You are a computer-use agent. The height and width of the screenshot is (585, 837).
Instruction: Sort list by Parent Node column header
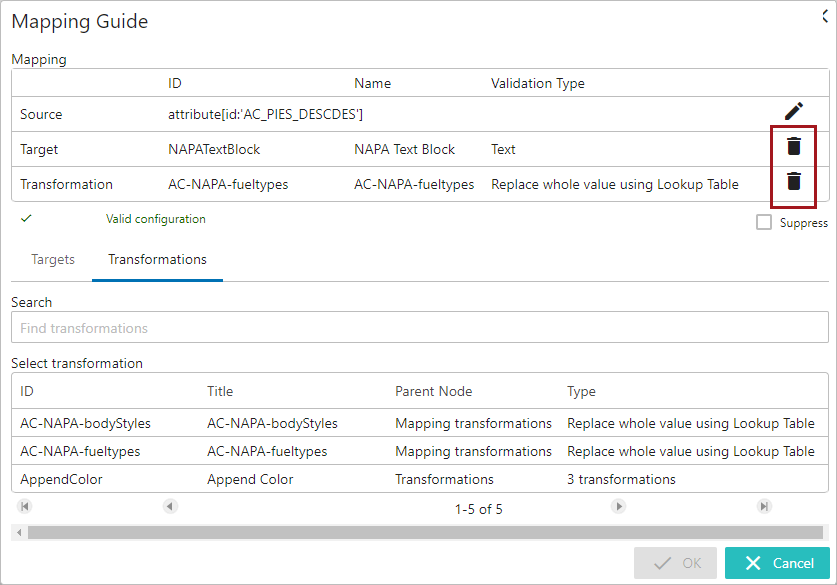433,391
